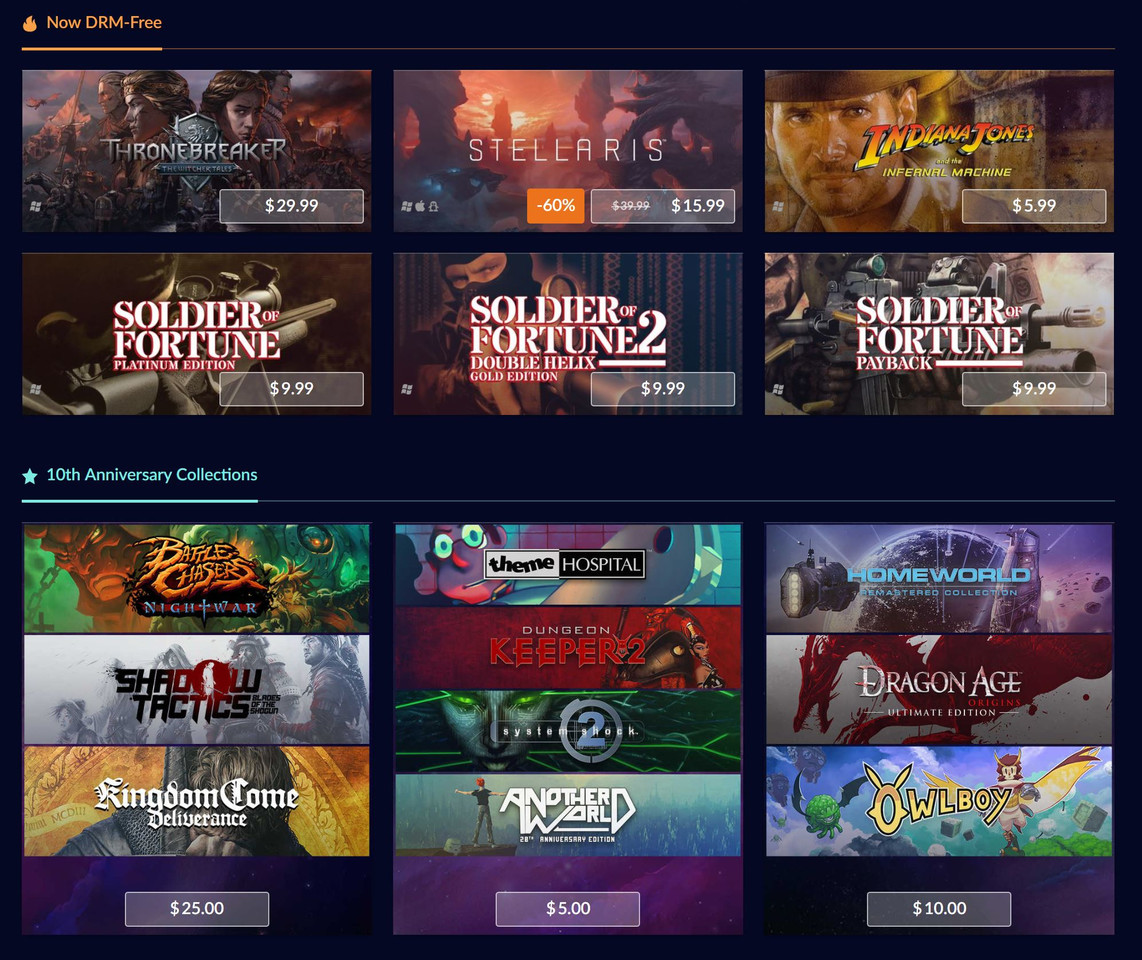This screenshot has width=1142, height=960.
Task: Open the Owlboy banner
Action: [x=939, y=801]
